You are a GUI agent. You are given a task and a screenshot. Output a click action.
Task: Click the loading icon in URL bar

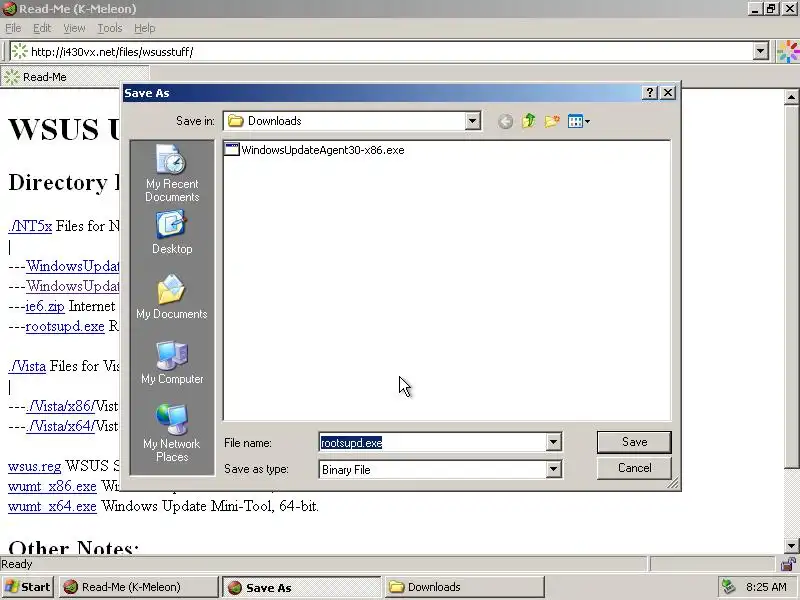[x=19, y=51]
